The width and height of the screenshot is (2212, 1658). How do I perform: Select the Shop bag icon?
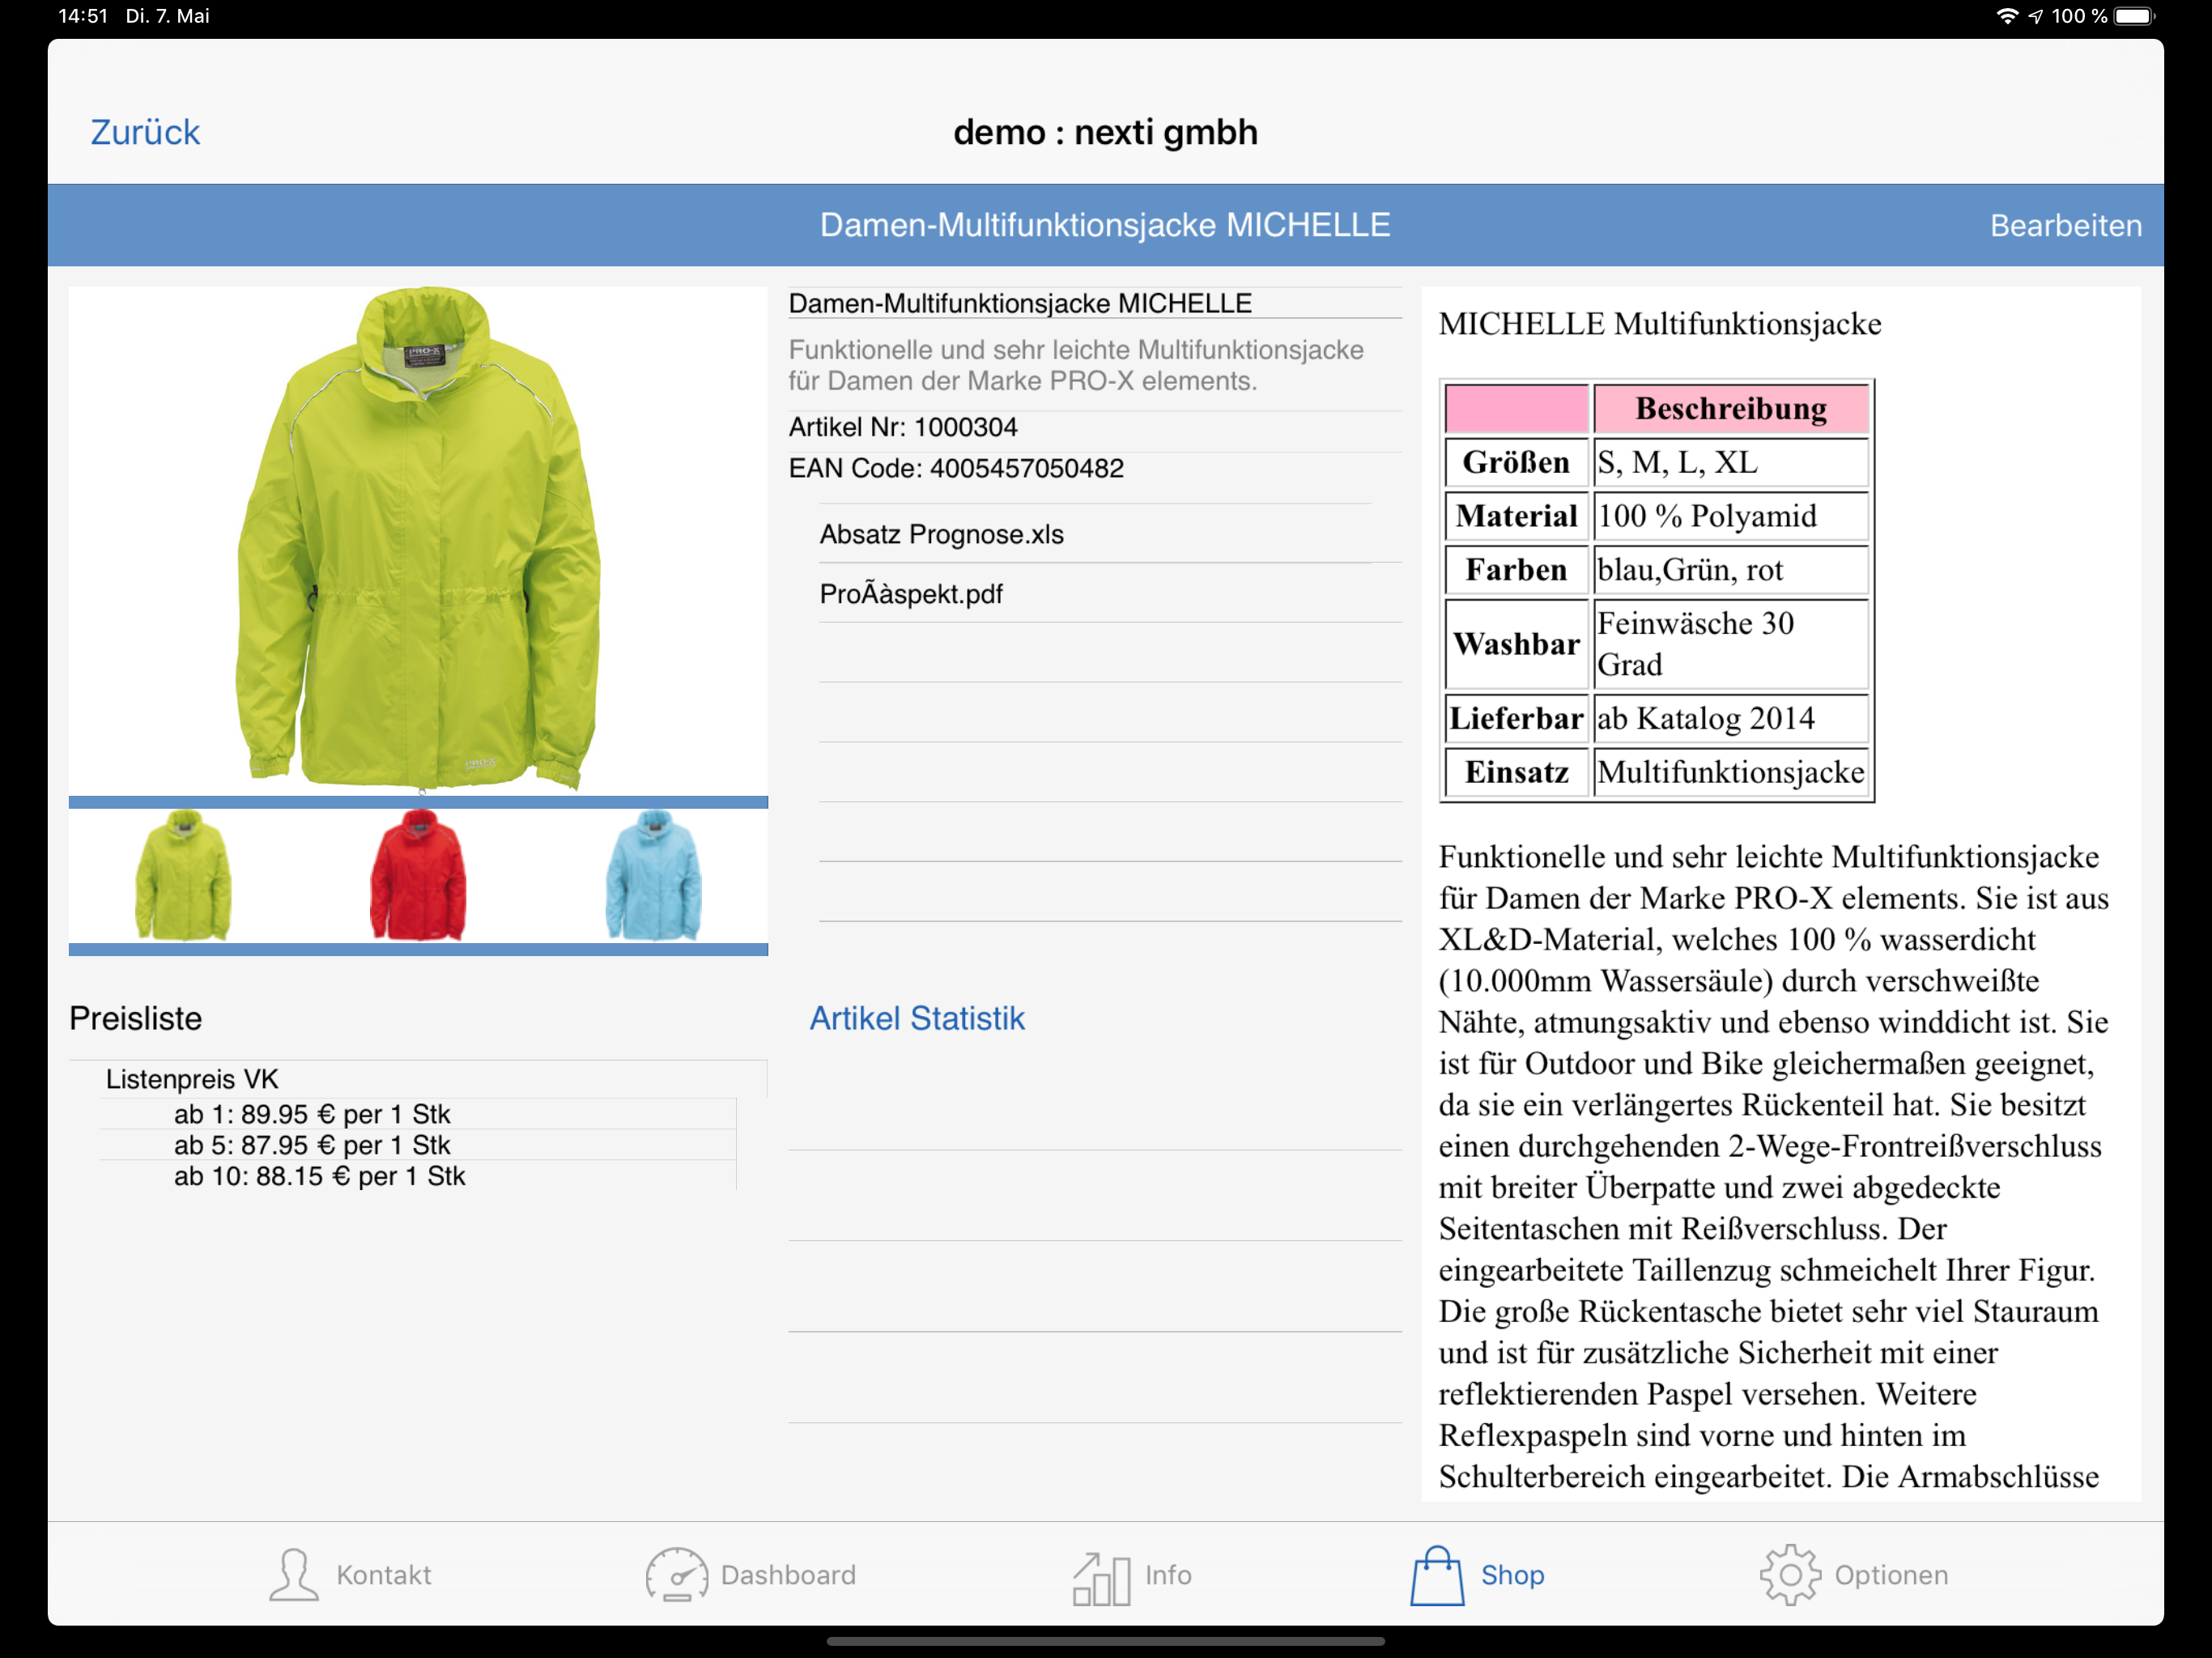click(1437, 1575)
